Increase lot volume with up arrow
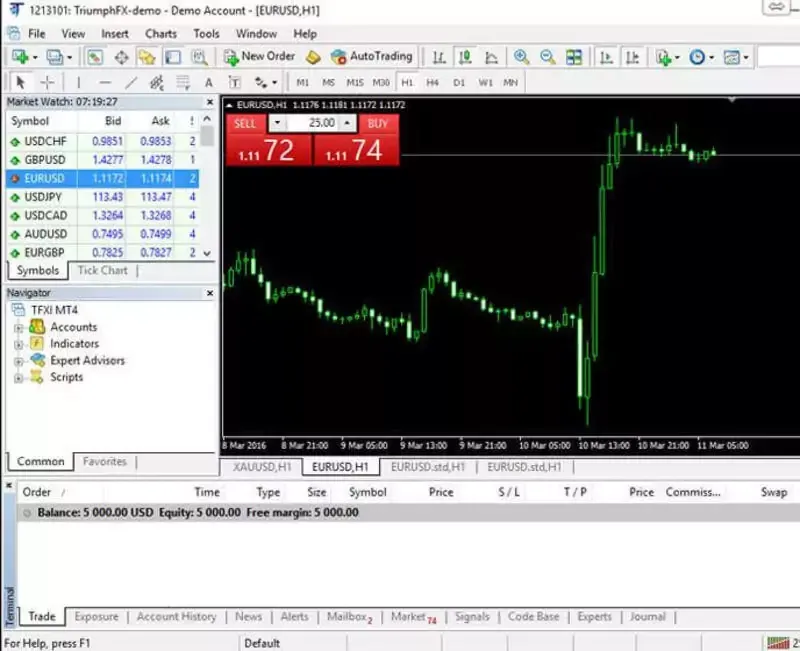Screen dimensions: 800x651 [347, 123]
